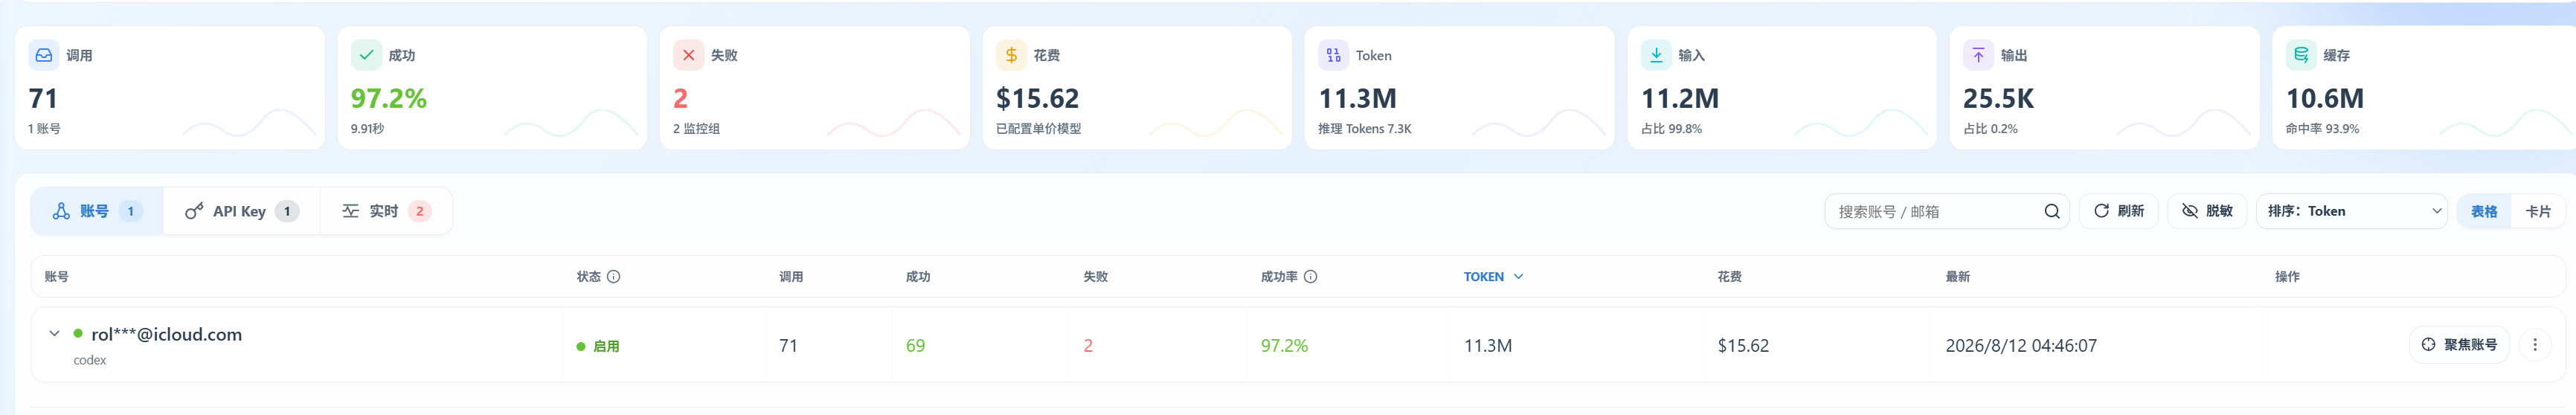This screenshot has width=2576, height=415.
Task: Click the 9.91秒 text
Action: (x=367, y=129)
